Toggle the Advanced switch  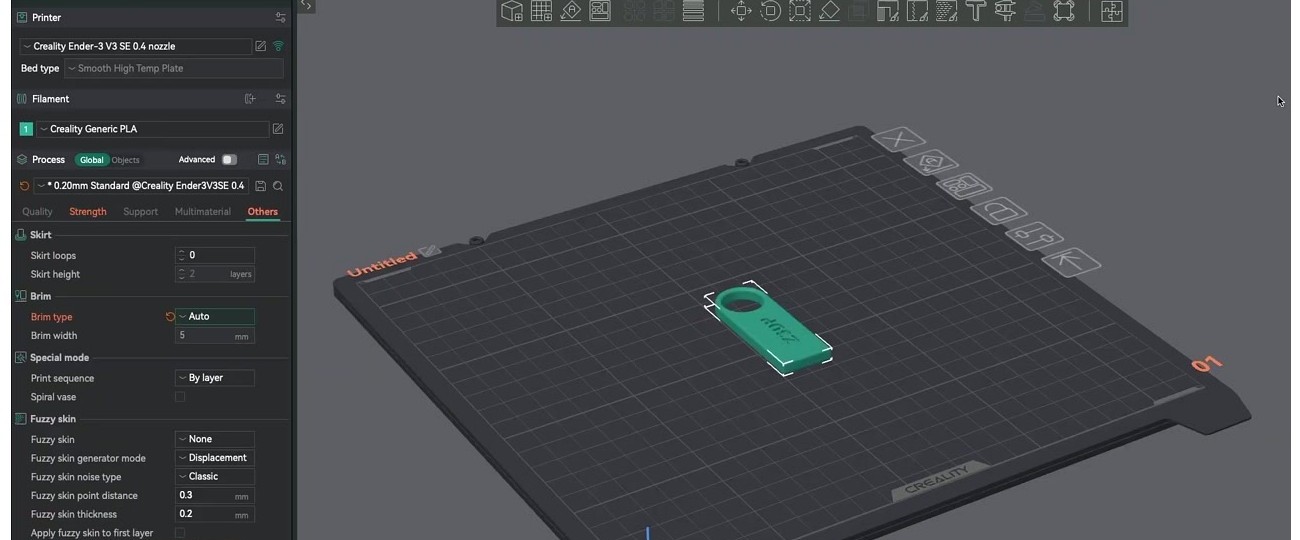229,159
